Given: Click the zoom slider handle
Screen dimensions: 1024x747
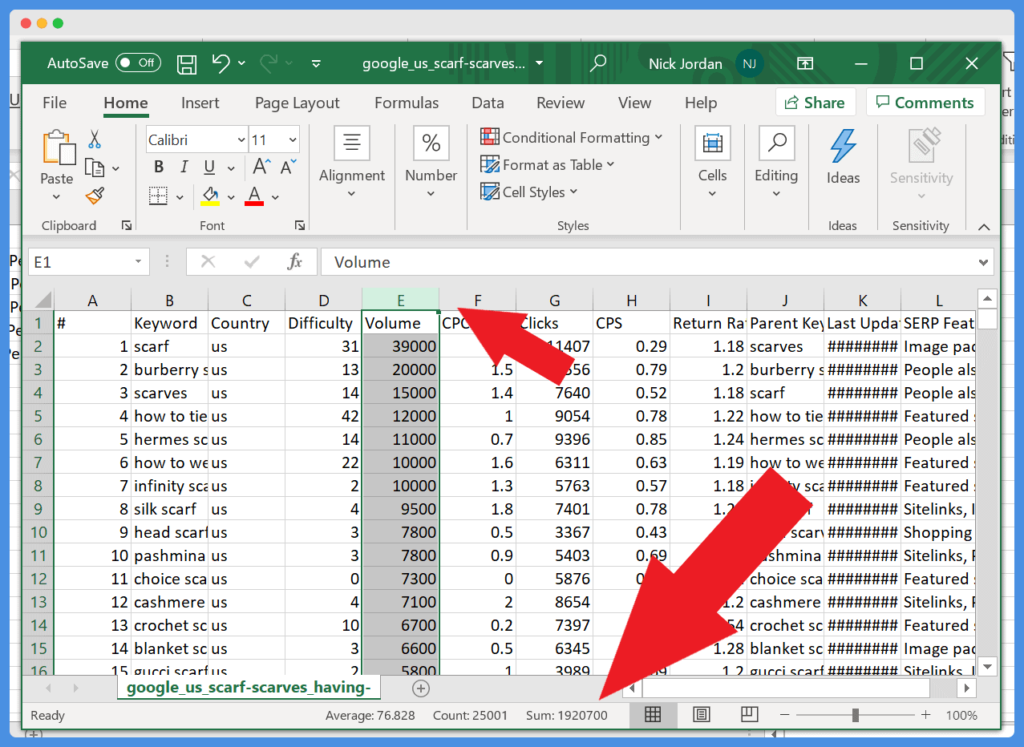Looking at the screenshot, I should tap(855, 716).
